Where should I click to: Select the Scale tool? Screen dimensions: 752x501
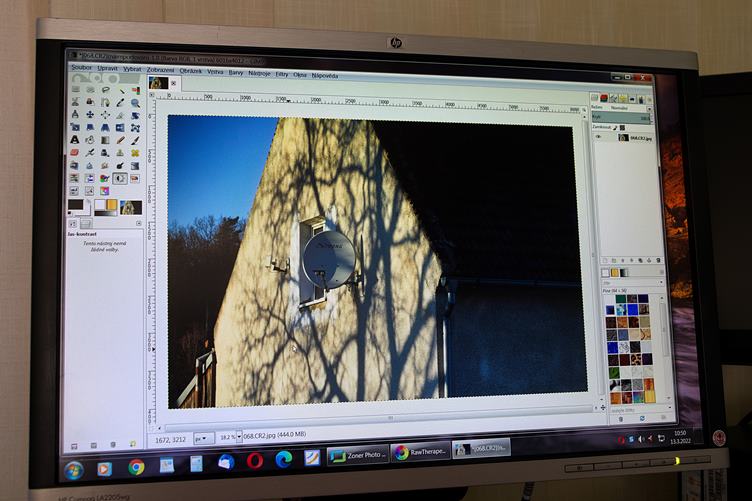pos(75,127)
